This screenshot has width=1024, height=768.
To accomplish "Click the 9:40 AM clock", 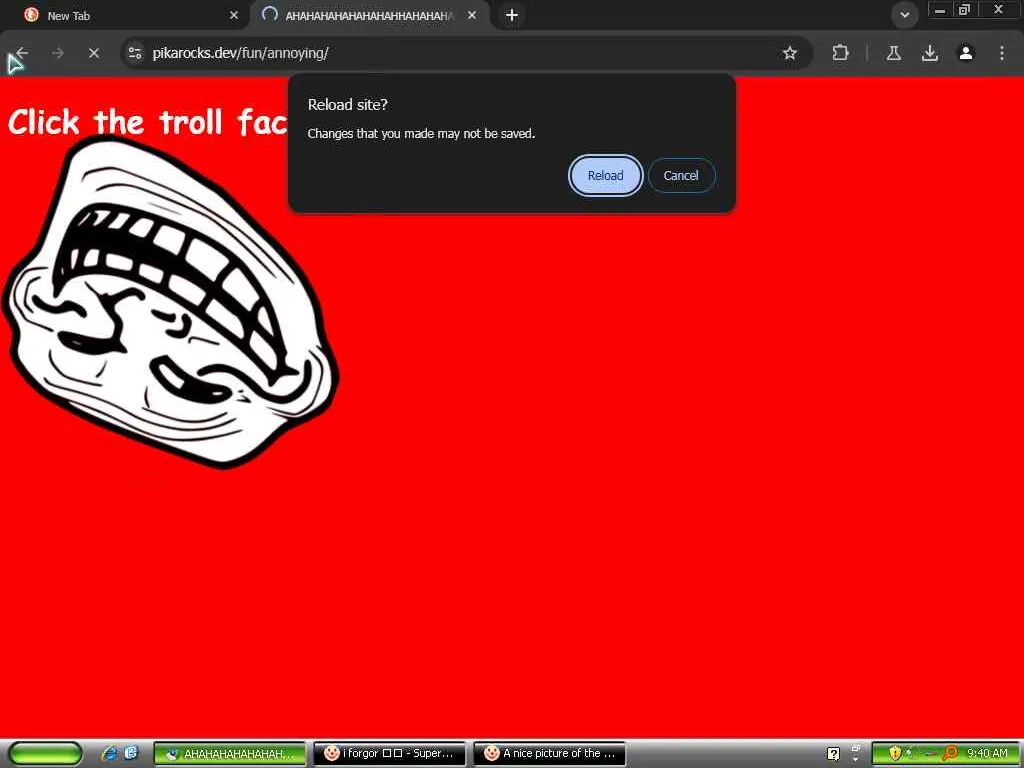I will [x=987, y=754].
